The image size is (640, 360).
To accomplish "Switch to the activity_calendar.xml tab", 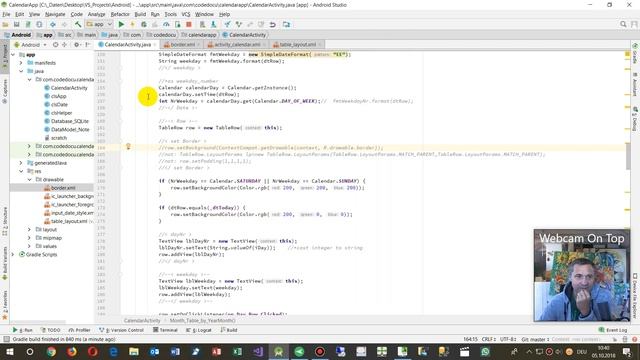I will 237,44.
